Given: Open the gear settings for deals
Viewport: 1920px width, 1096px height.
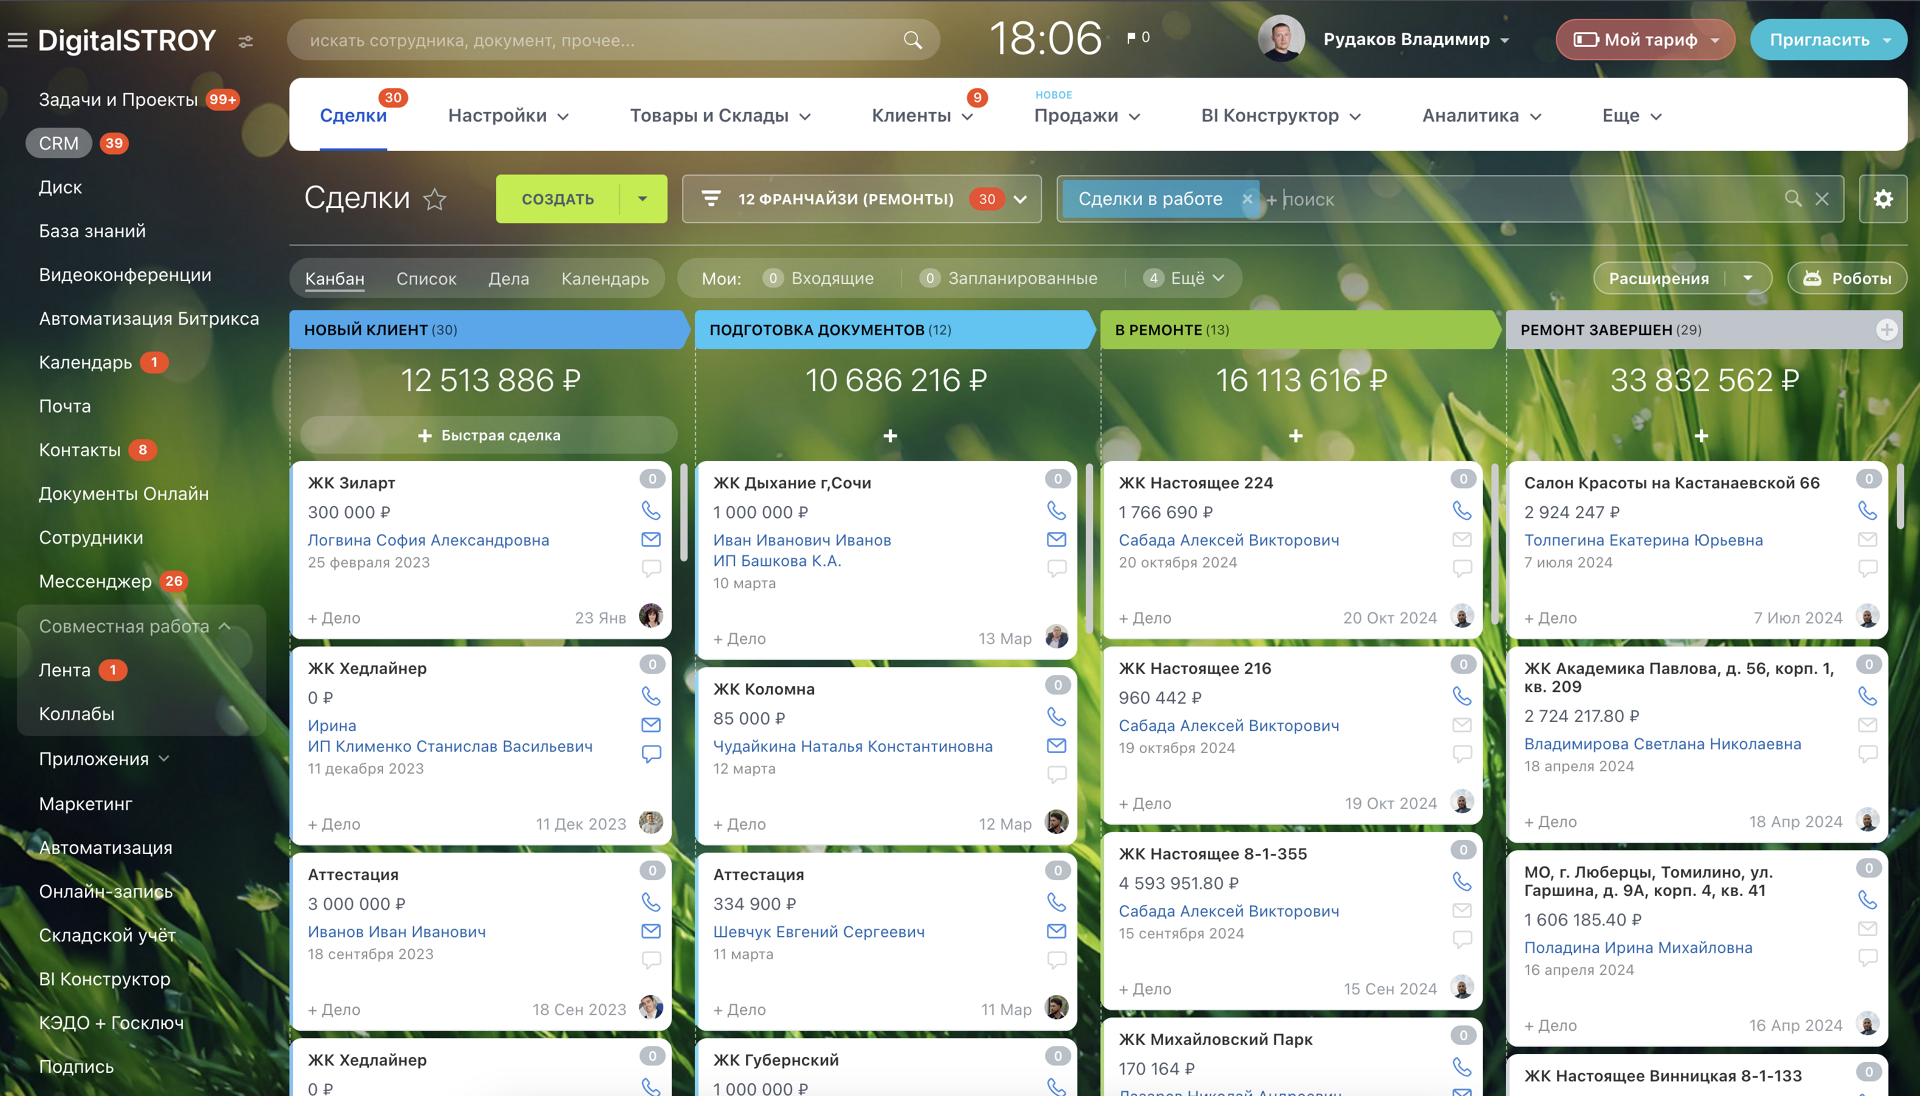Looking at the screenshot, I should [1883, 199].
